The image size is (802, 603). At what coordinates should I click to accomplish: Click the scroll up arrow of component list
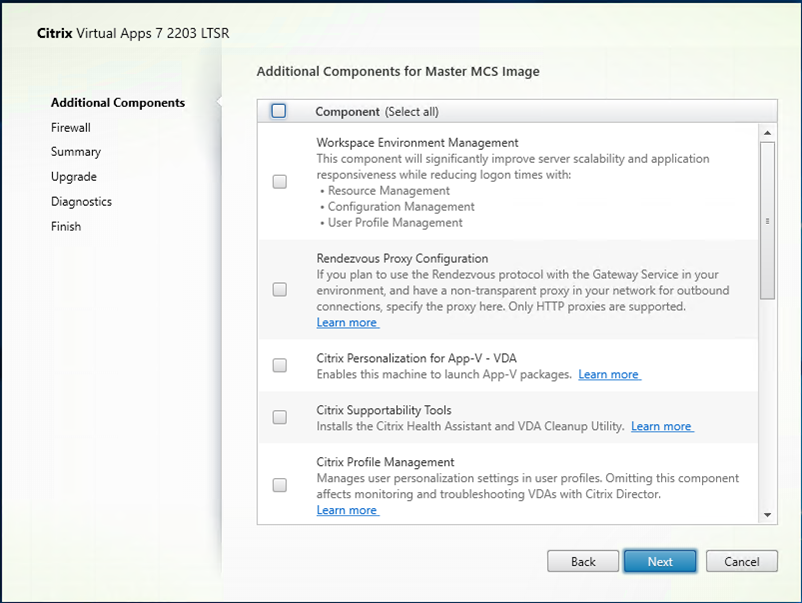point(767,132)
